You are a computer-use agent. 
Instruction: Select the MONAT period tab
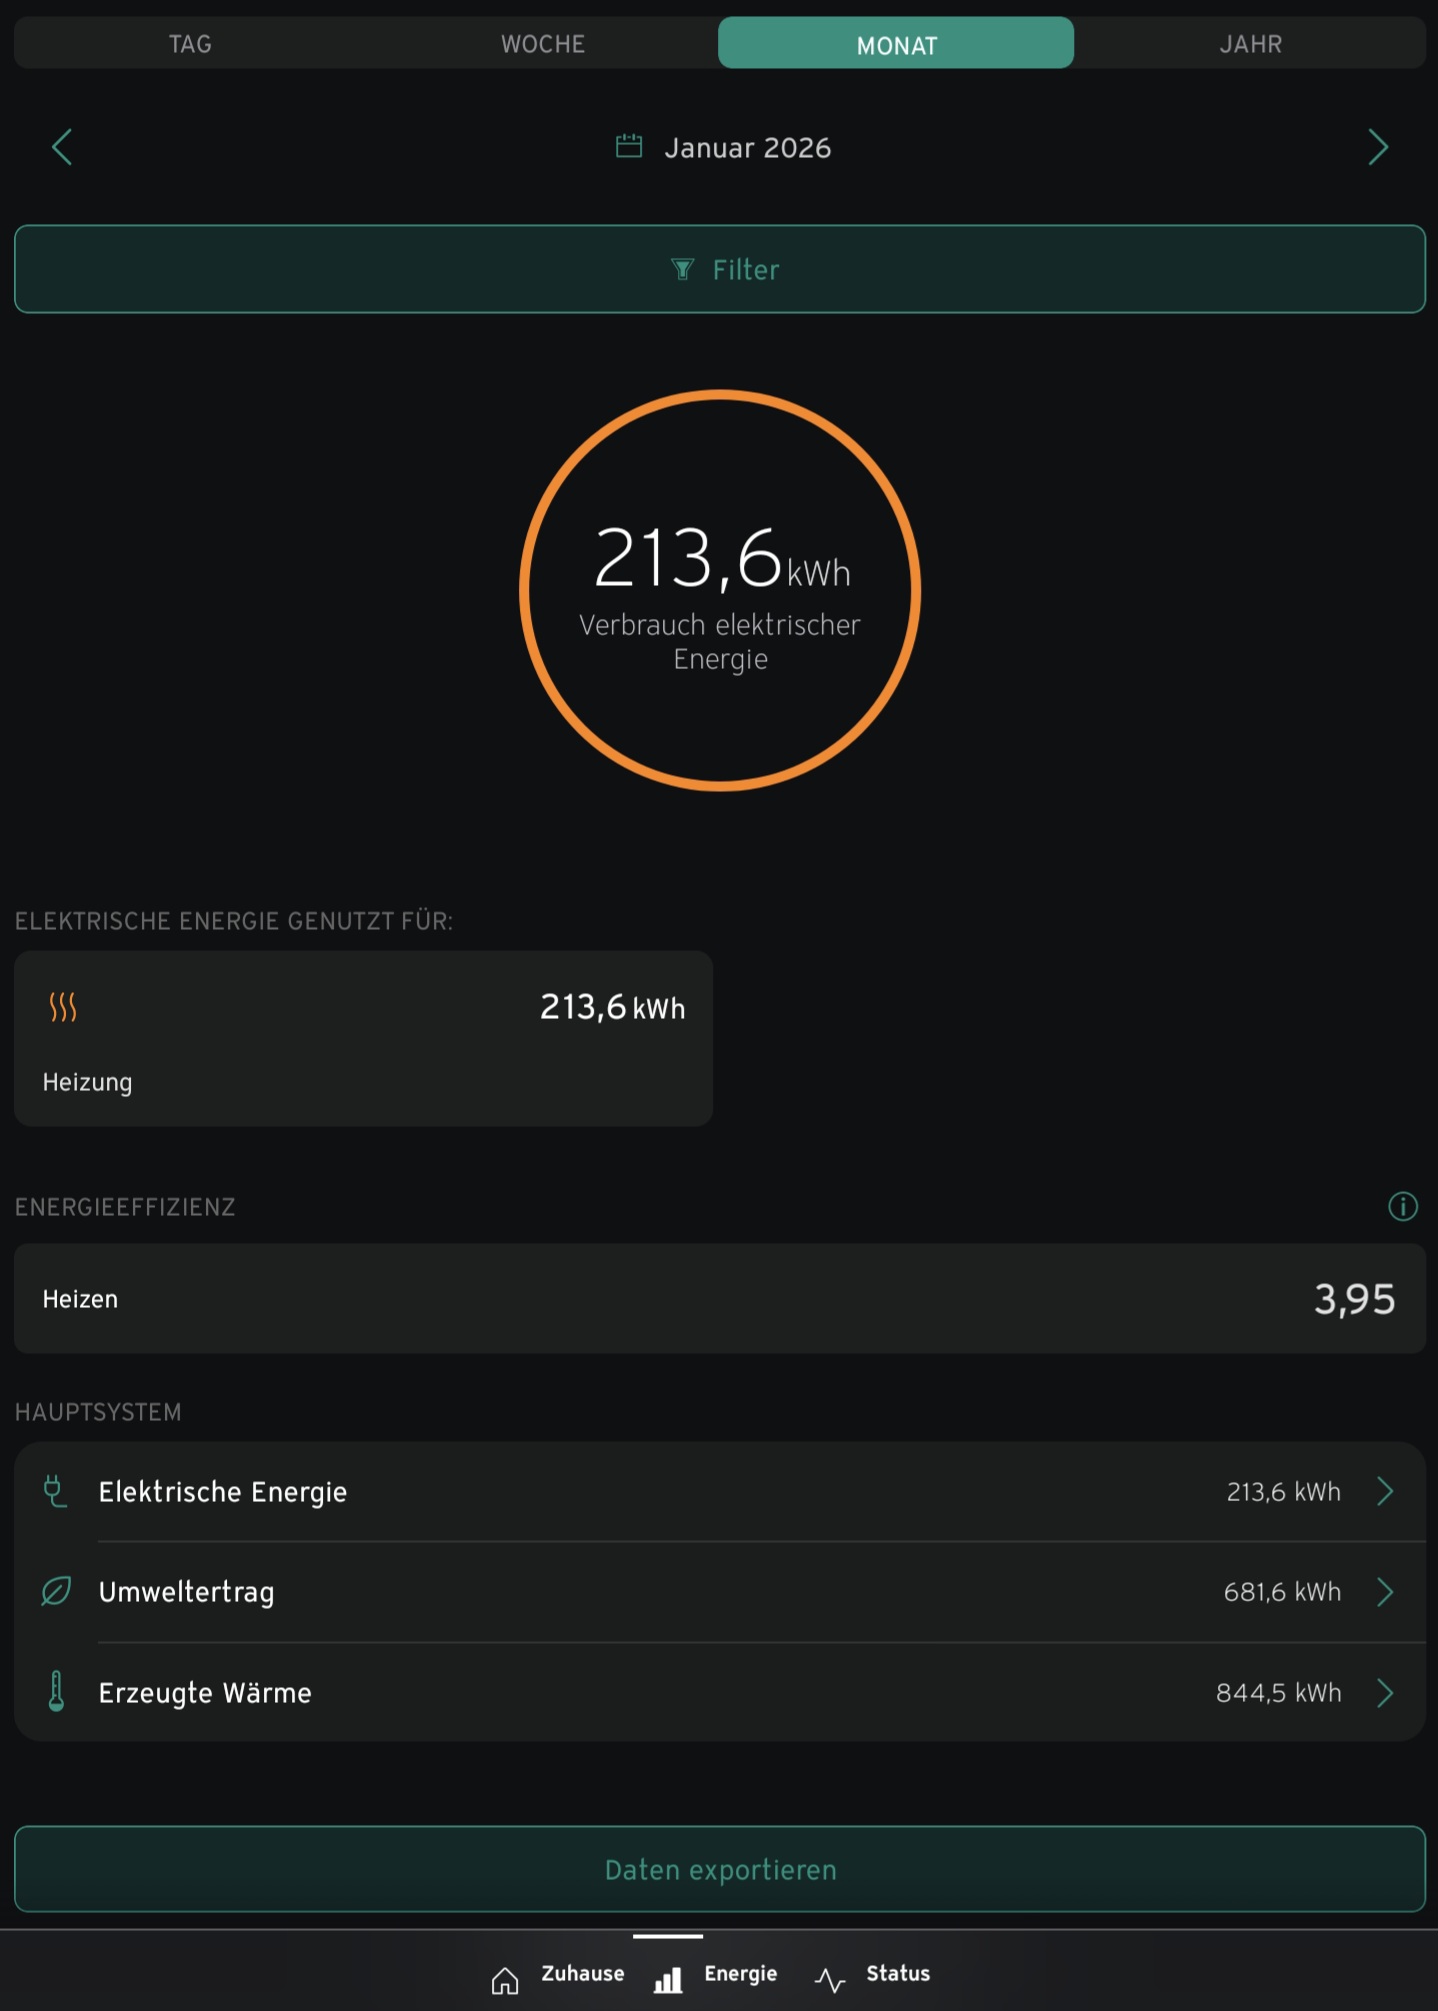[x=896, y=44]
